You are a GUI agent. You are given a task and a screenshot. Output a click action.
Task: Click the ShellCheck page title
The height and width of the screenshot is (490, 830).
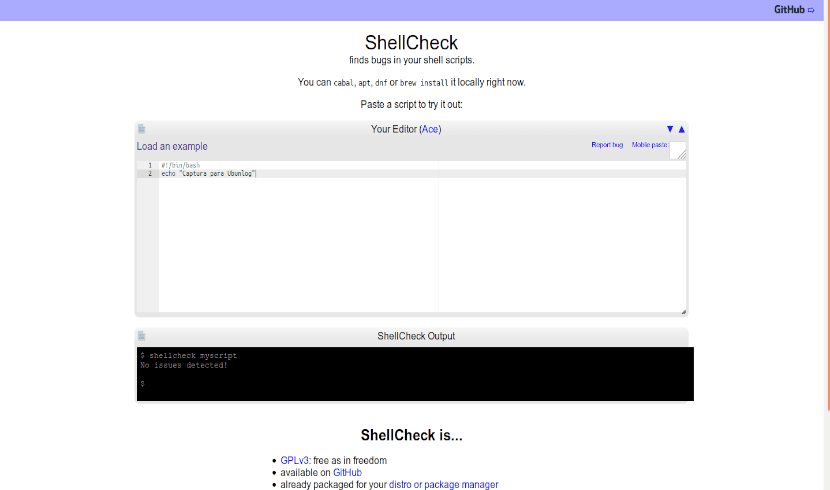pos(411,42)
